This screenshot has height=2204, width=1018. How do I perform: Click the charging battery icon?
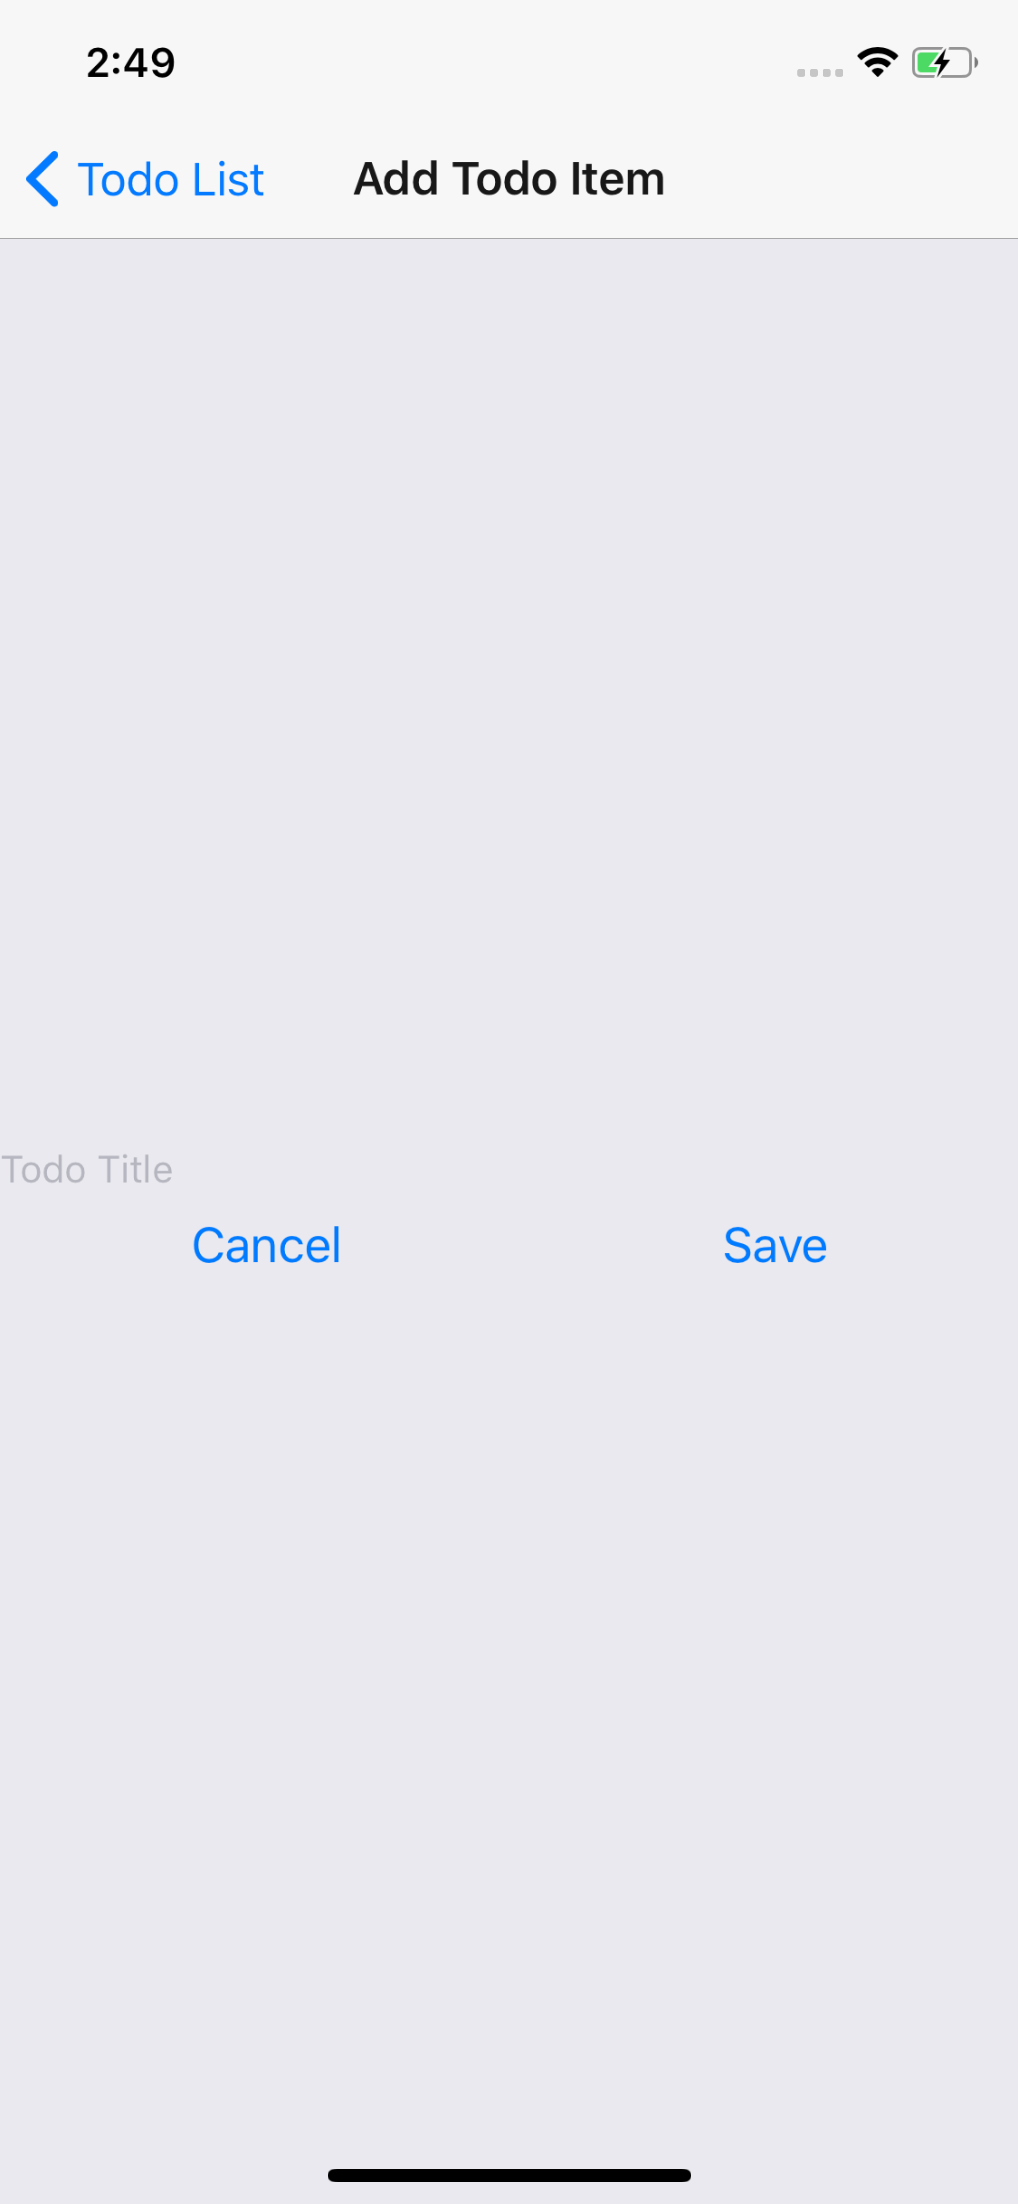pos(945,63)
